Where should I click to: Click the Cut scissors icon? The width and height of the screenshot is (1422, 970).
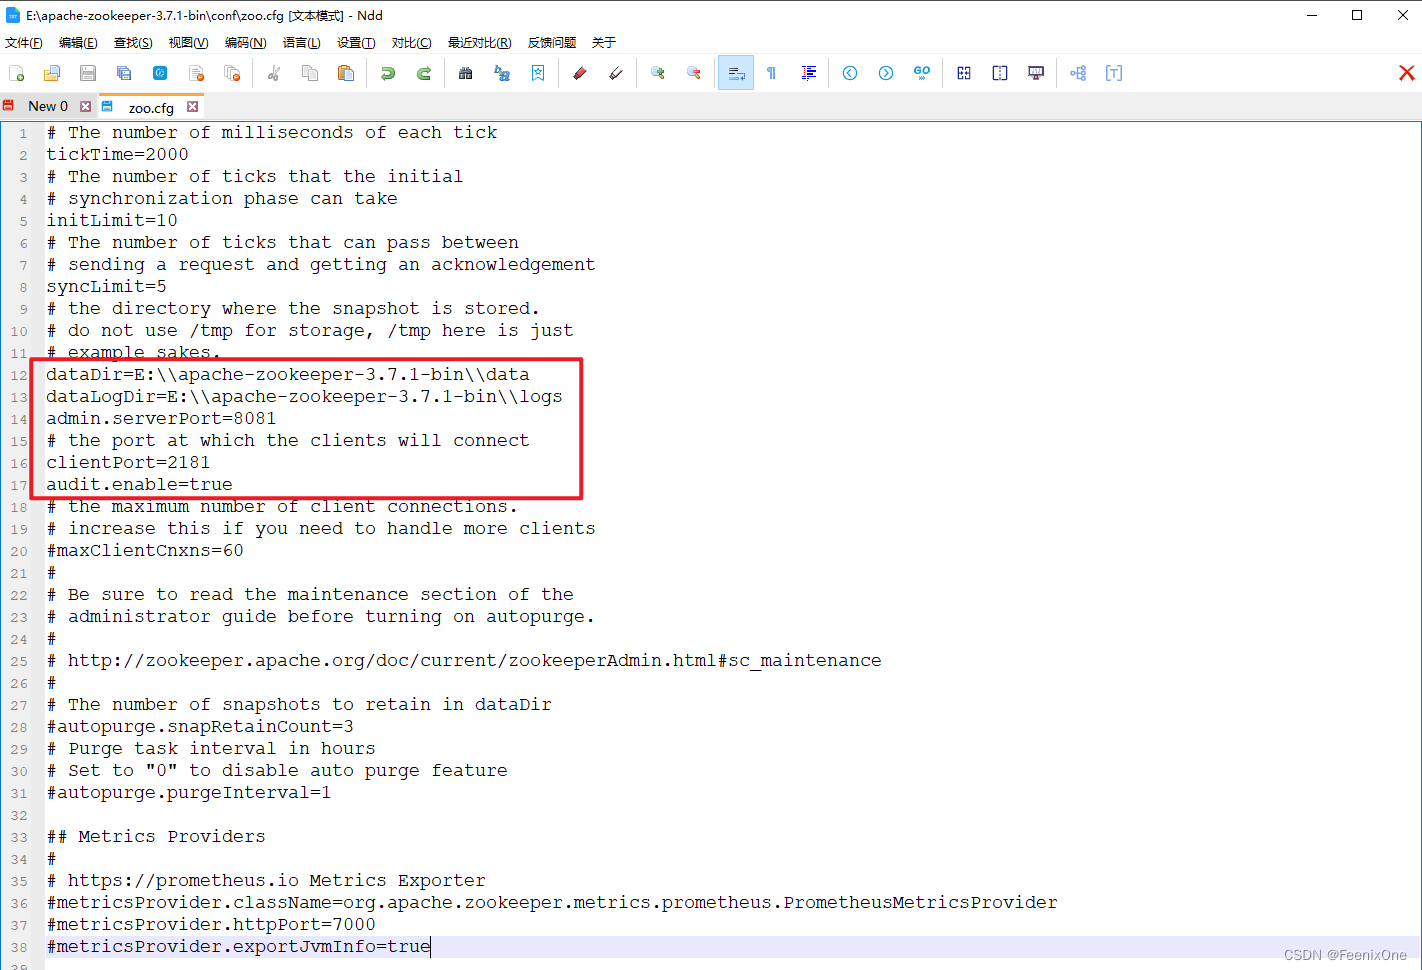click(x=274, y=73)
